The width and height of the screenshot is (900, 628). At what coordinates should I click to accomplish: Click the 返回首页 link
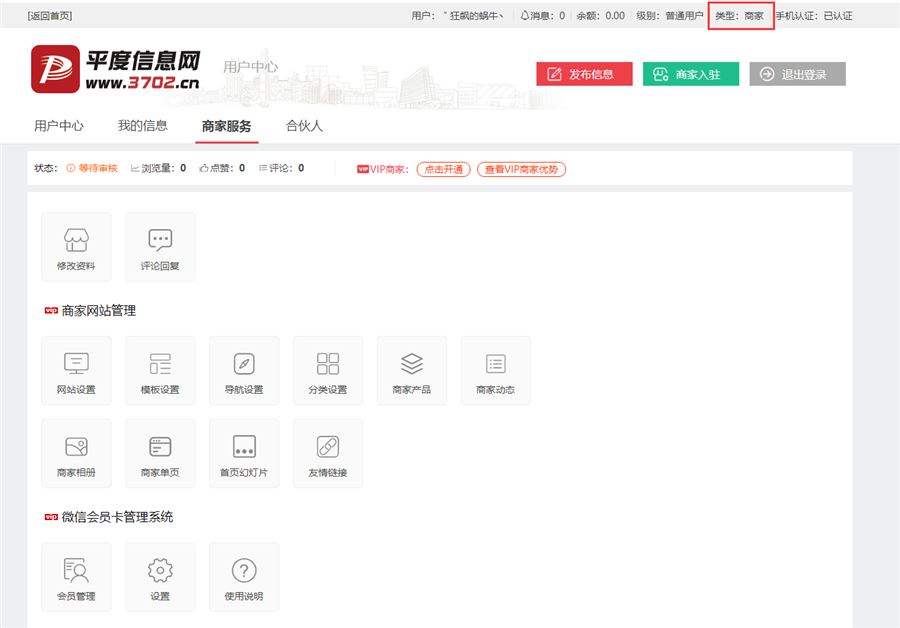(x=50, y=16)
